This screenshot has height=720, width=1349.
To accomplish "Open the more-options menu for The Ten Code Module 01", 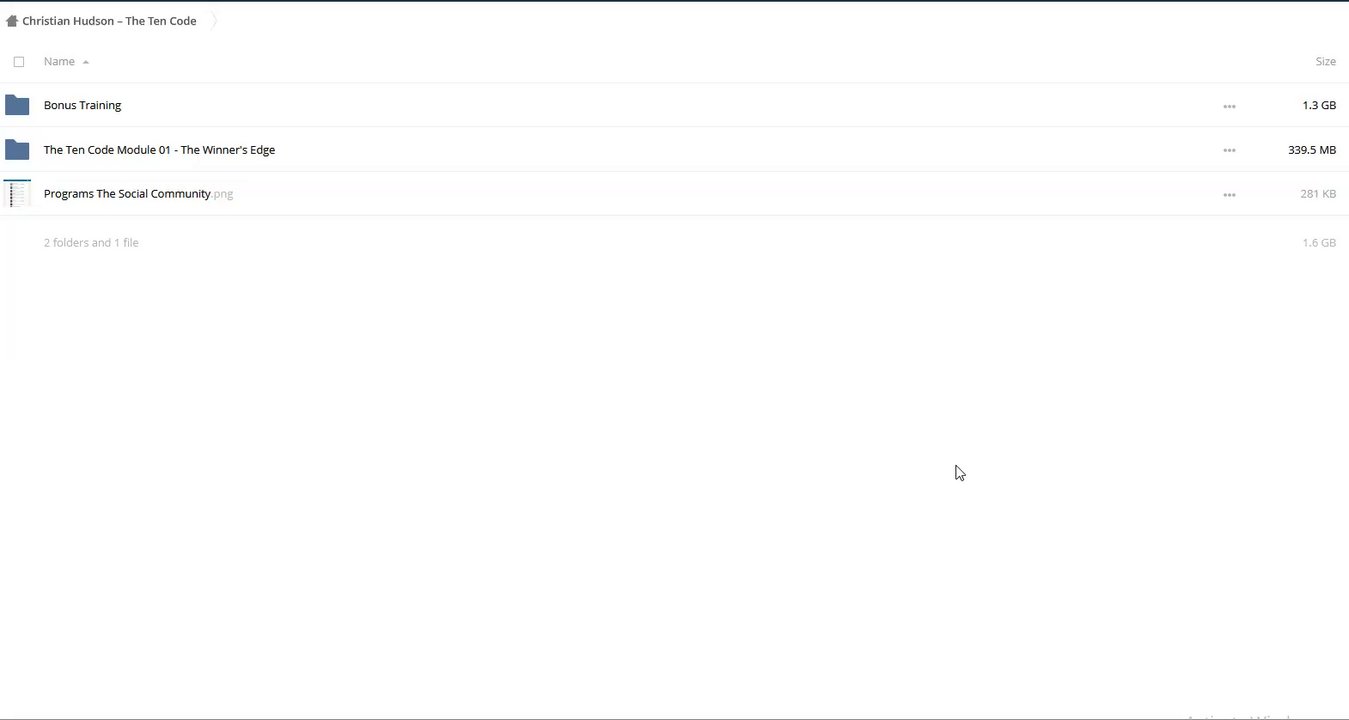I will pos(1229,151).
